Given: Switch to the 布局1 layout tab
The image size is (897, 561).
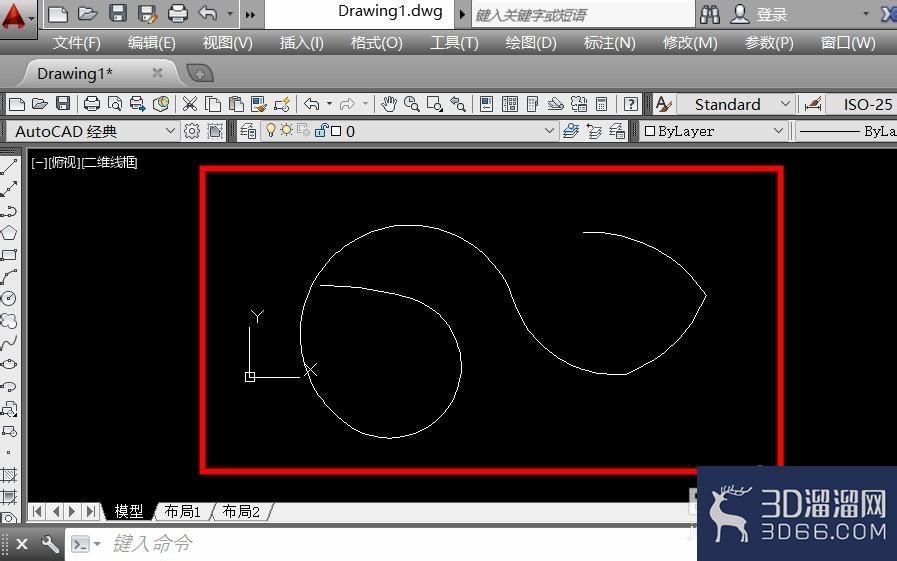Looking at the screenshot, I should [x=182, y=511].
